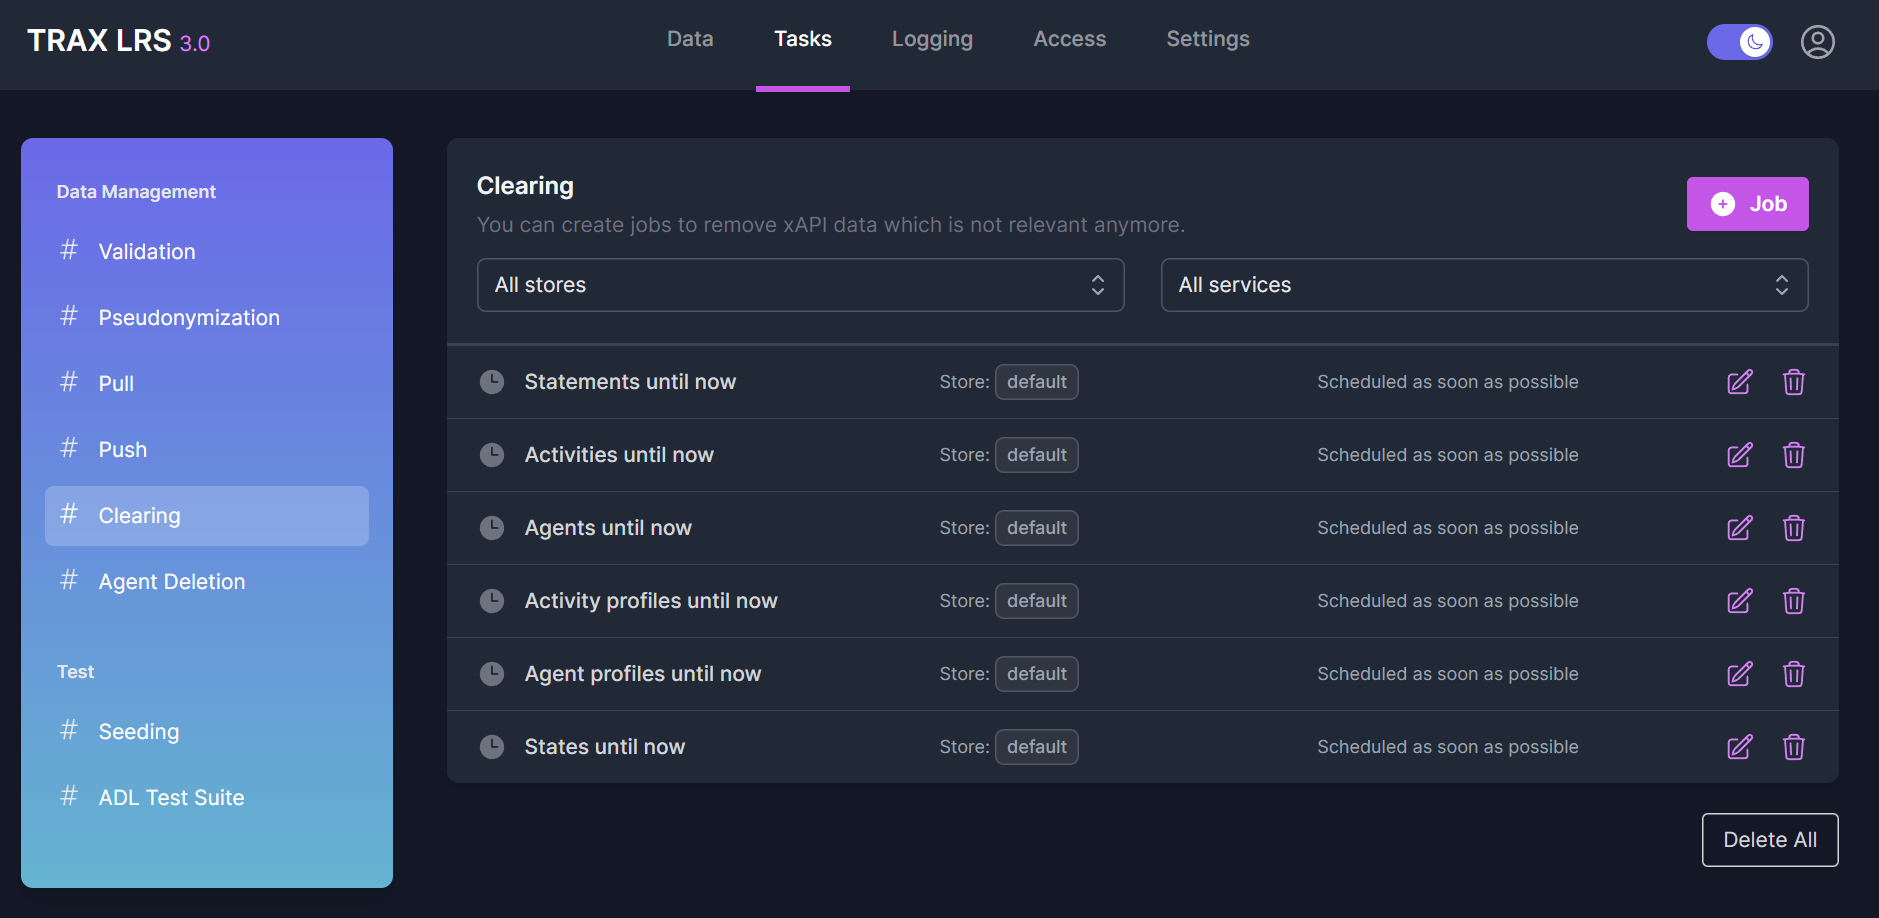Expand the All services dropdown
Screen dimensions: 1879x918
1484,285
